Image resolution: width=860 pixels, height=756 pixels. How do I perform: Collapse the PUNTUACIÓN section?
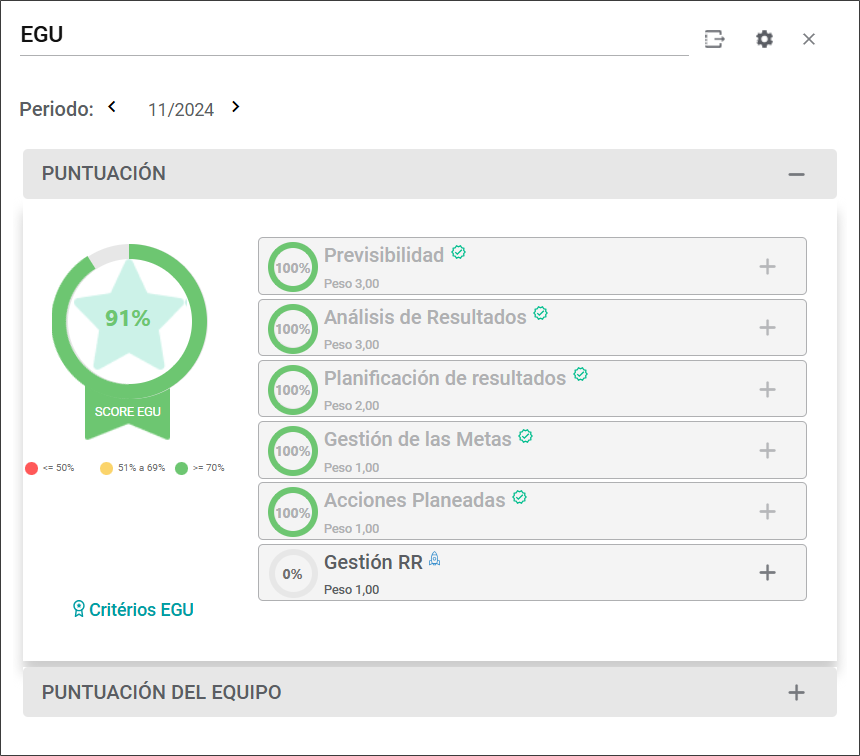click(x=796, y=174)
